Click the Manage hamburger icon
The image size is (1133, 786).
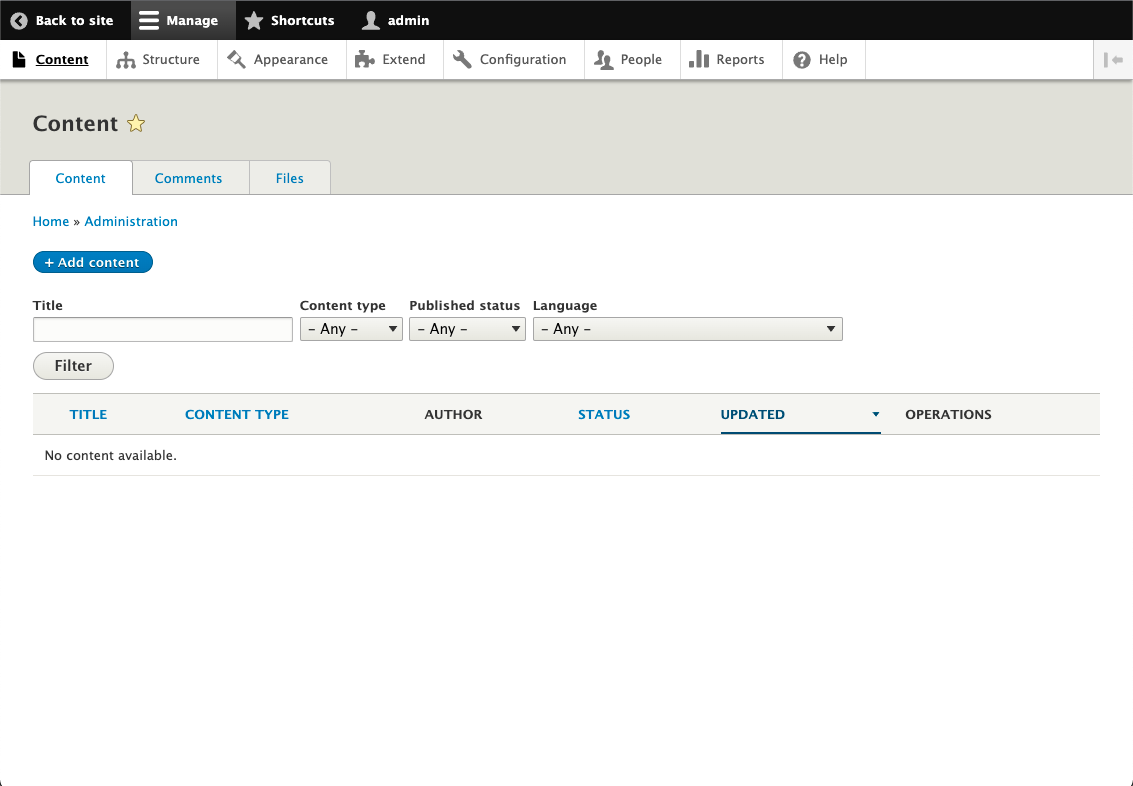(149, 20)
